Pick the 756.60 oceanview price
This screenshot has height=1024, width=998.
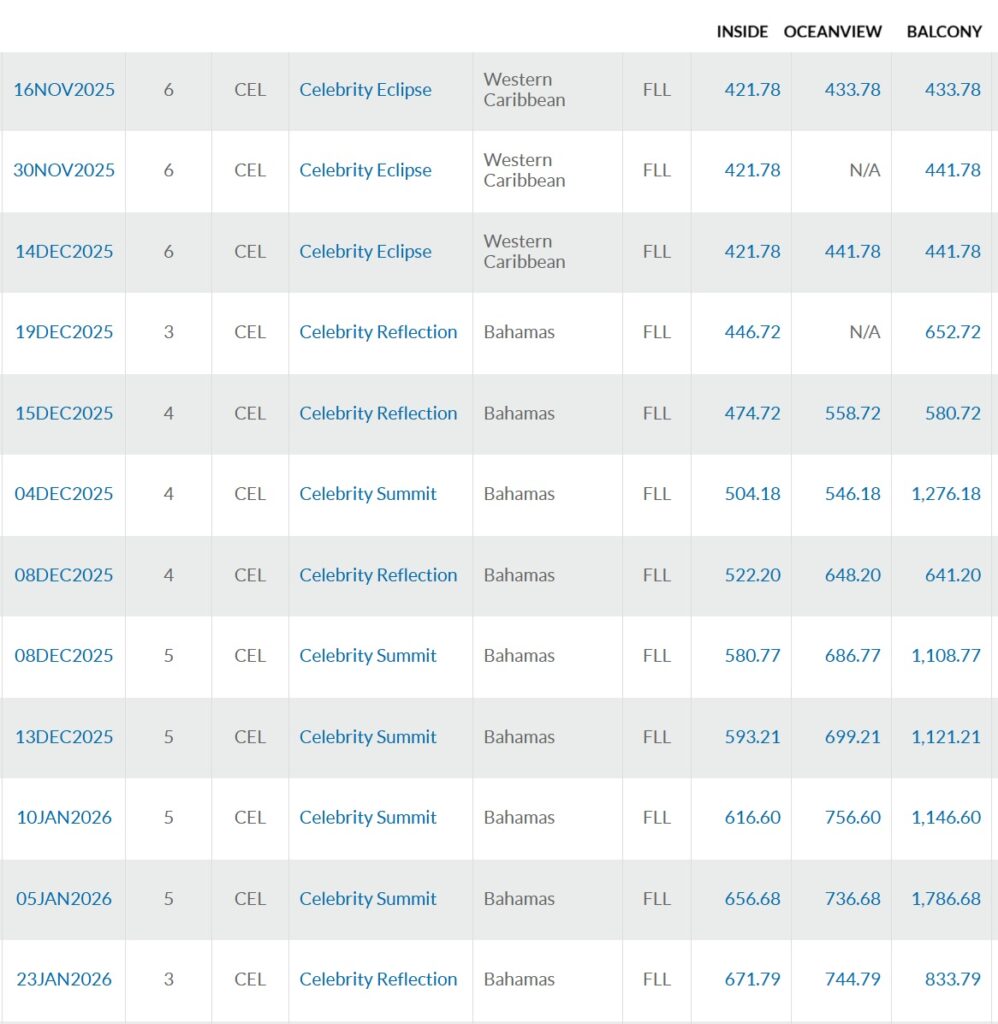pyautogui.click(x=852, y=818)
